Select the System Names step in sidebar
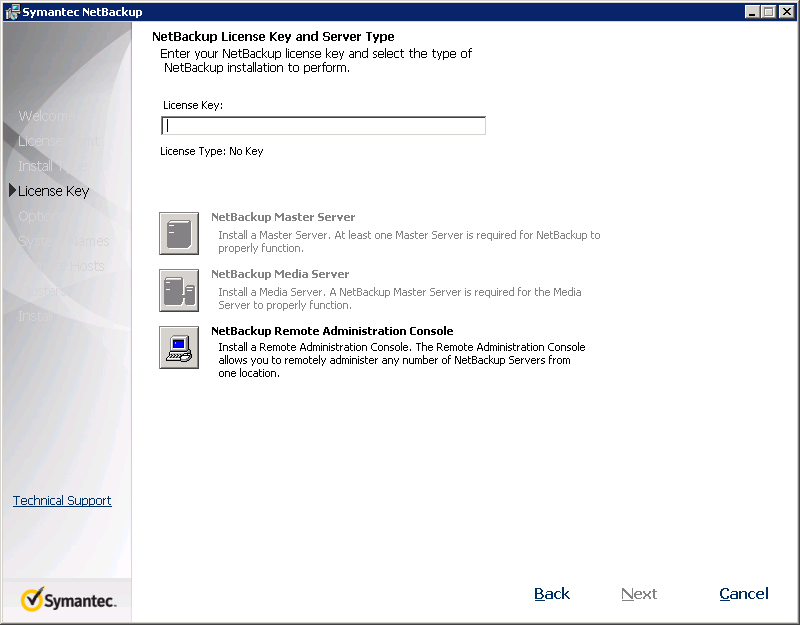The height and width of the screenshot is (625, 800). 64,241
